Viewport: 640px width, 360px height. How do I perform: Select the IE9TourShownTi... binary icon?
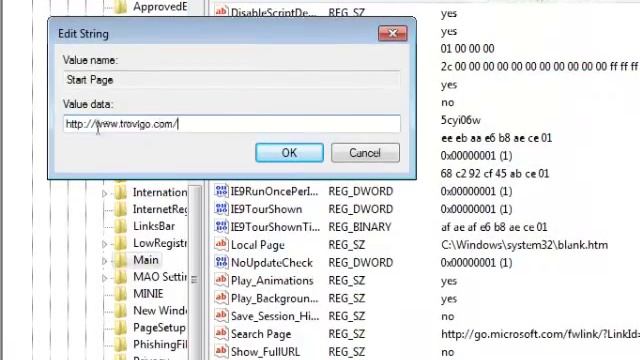coord(221,227)
